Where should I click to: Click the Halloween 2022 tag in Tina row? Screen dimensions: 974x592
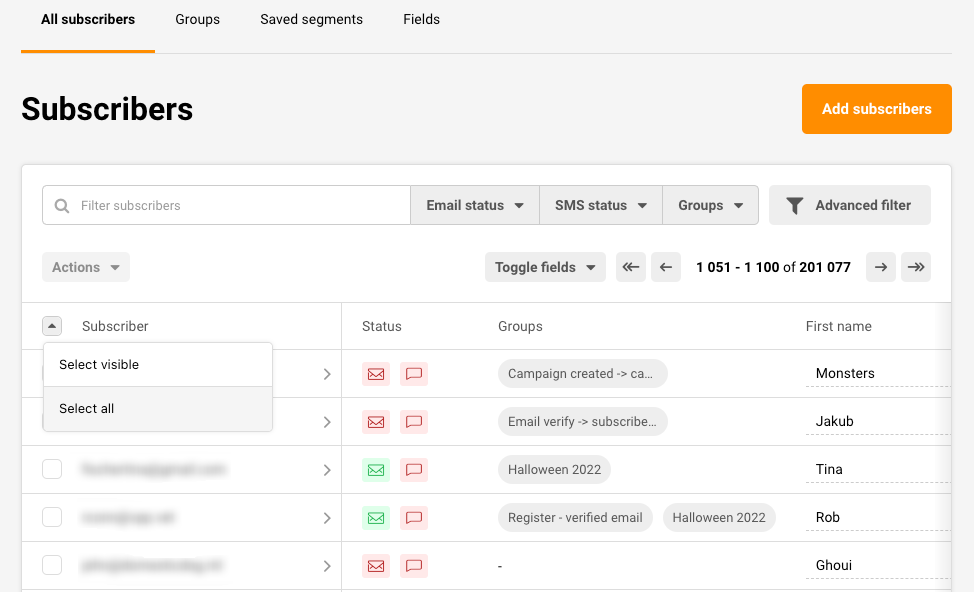coord(554,470)
